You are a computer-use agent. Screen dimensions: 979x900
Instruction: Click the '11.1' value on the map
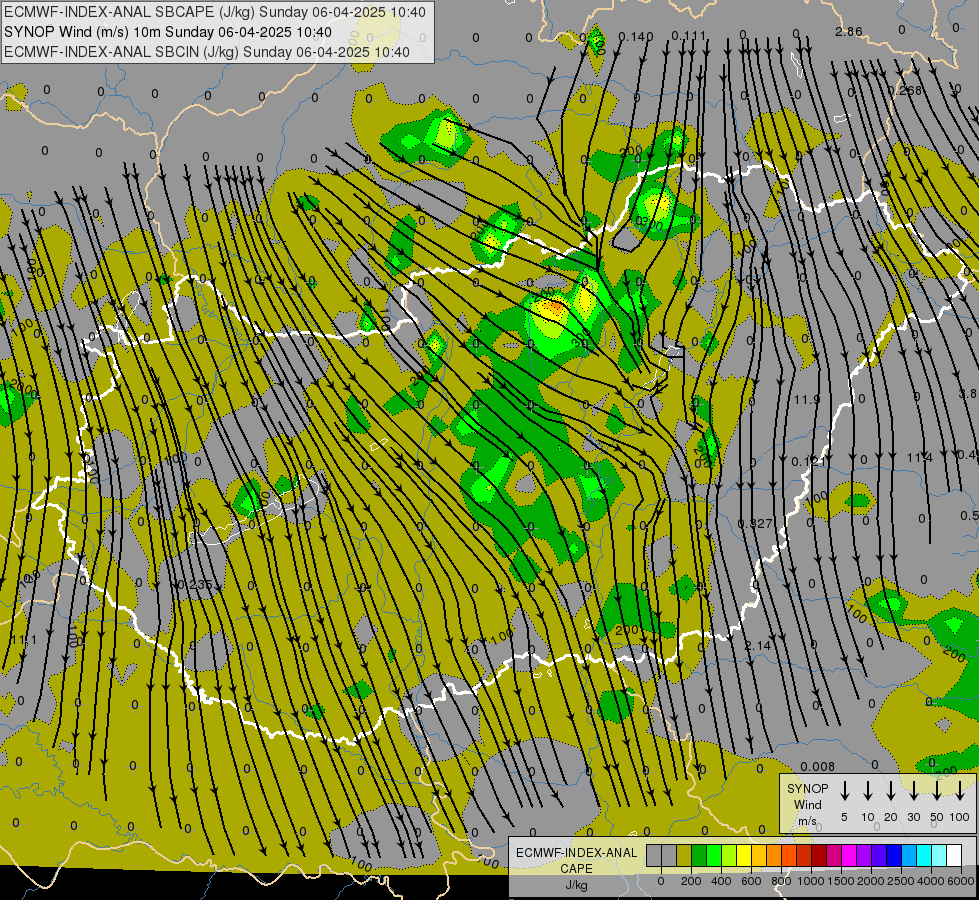[24, 640]
